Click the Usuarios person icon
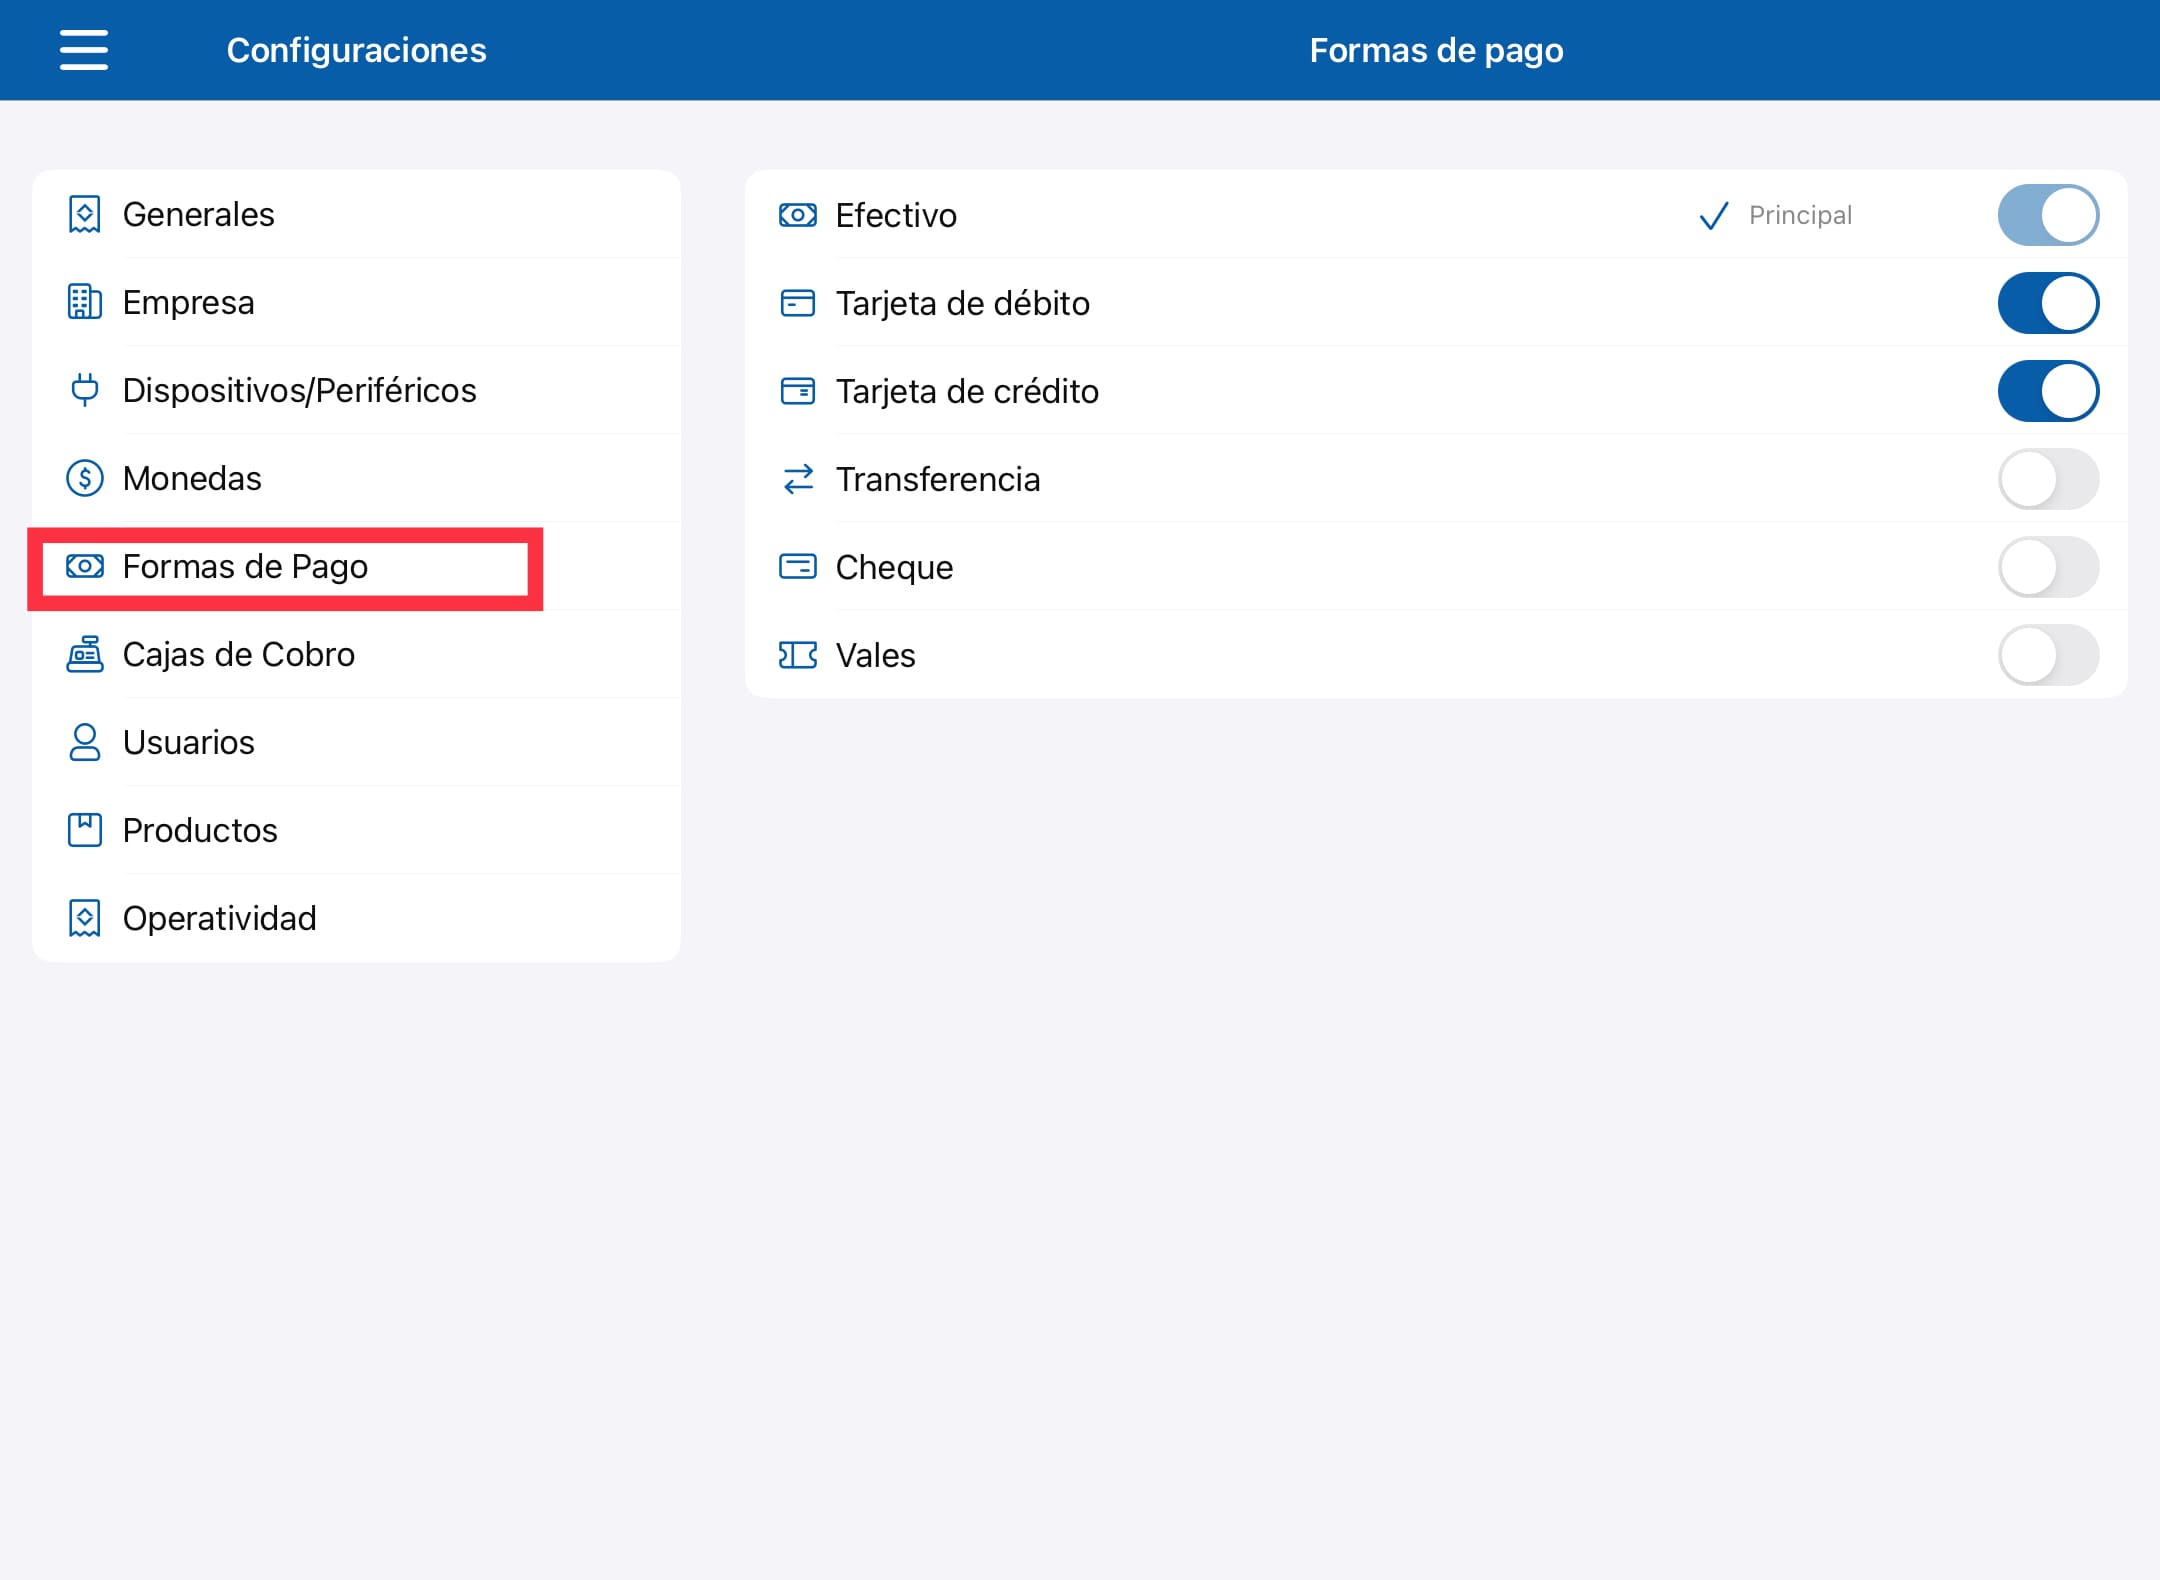Image resolution: width=2160 pixels, height=1580 pixels. 85,742
